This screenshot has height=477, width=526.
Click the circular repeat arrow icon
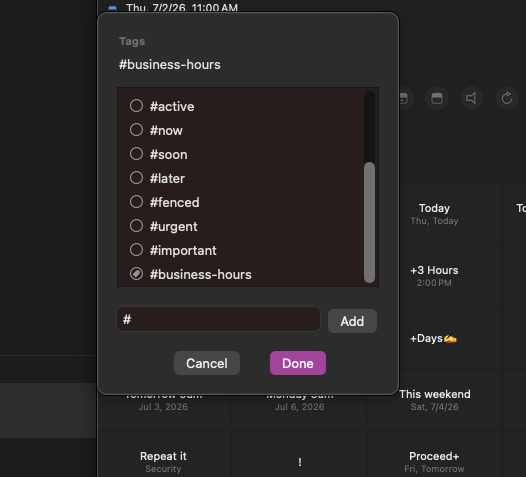(x=507, y=98)
